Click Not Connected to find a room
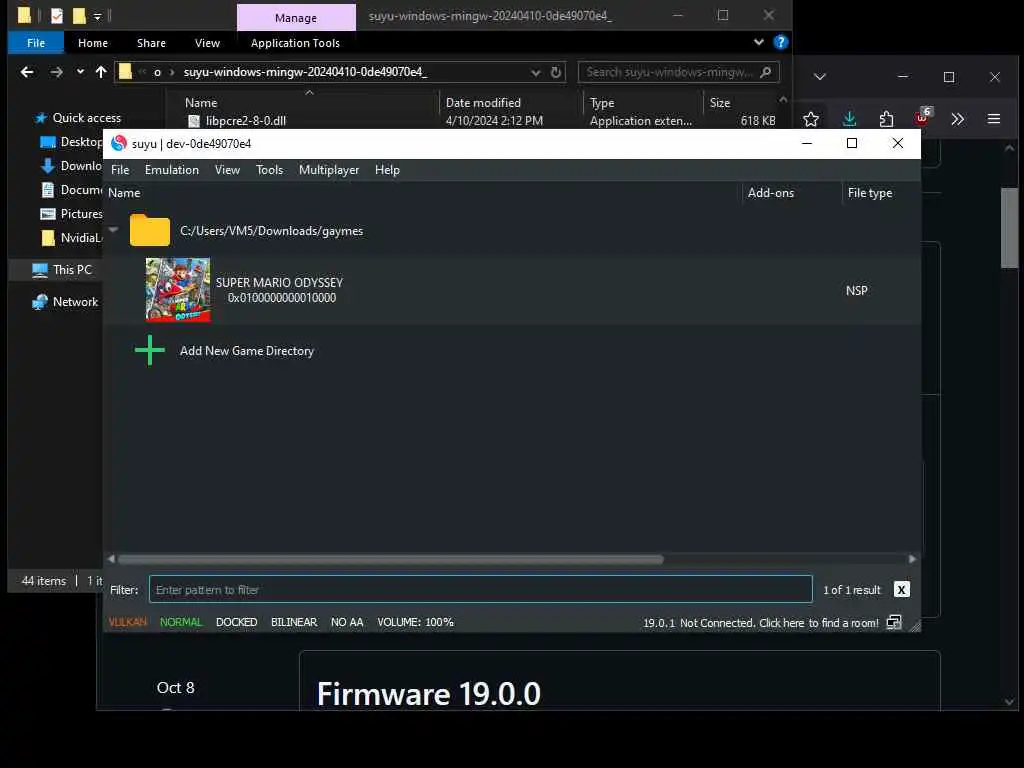This screenshot has height=768, width=1024. [779, 623]
